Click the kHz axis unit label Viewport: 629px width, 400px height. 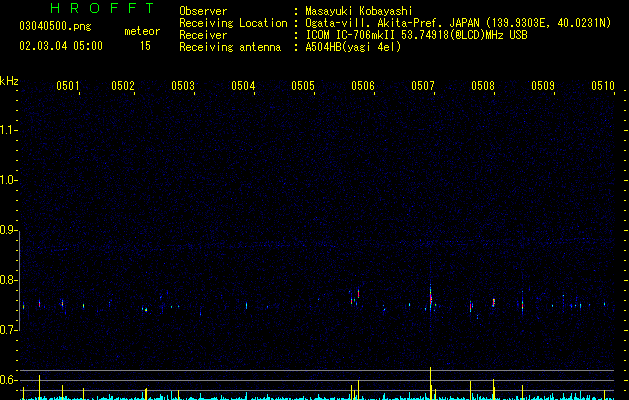(x=9, y=81)
